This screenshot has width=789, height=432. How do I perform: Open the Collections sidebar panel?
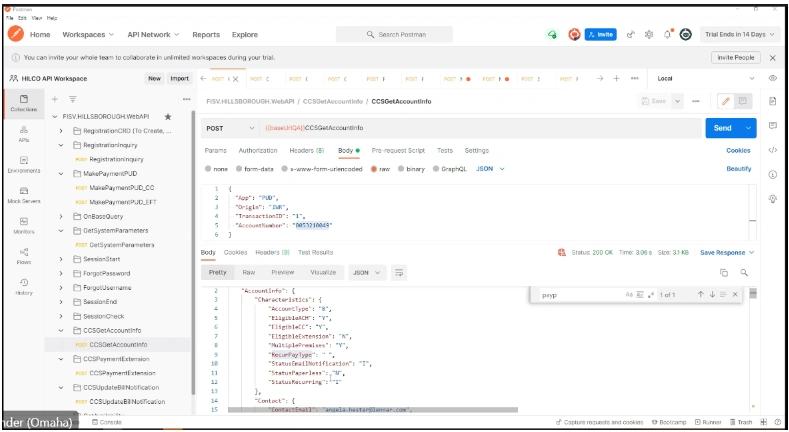click(x=24, y=103)
